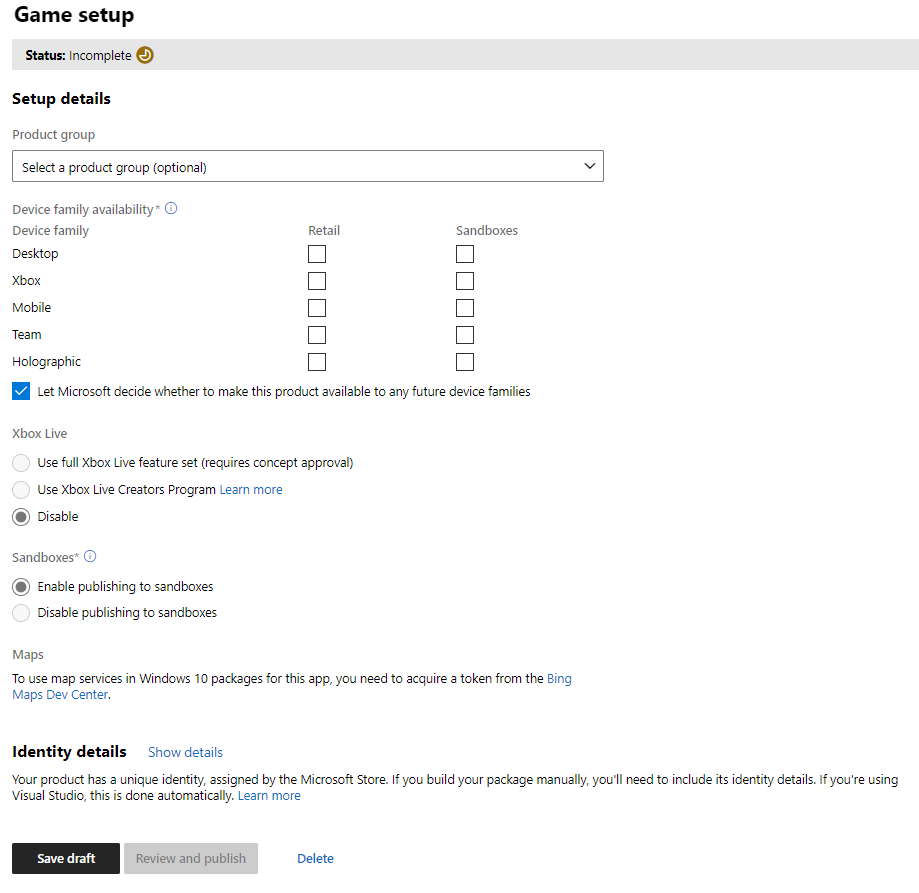Enable Holographic Retail availability
The width and height of the screenshot is (919, 893).
tap(317, 362)
